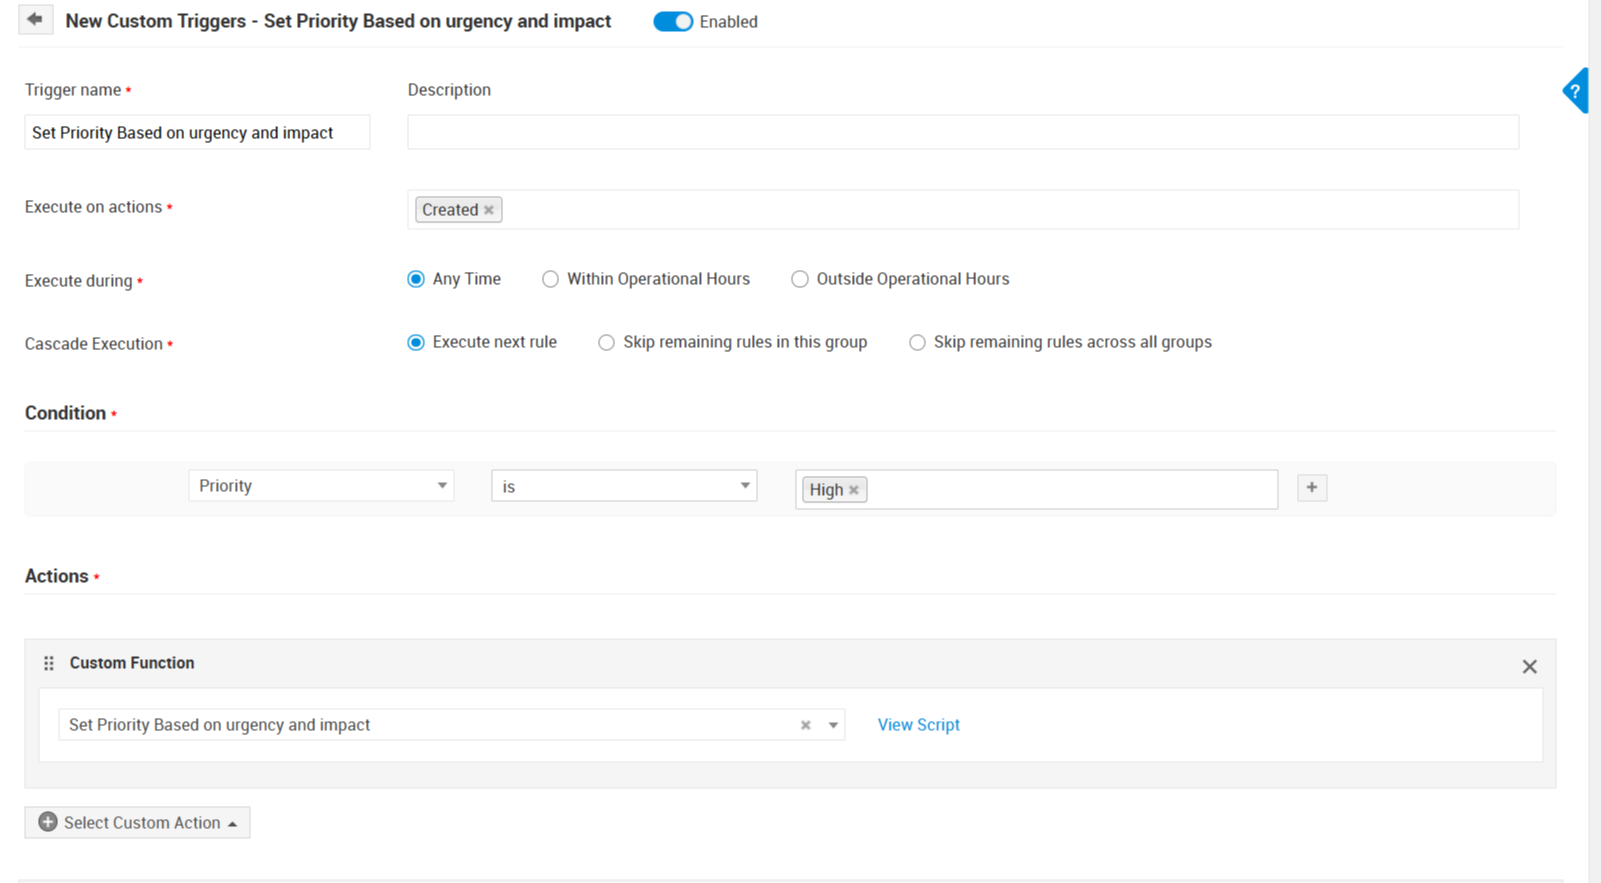
Task: Open the View Script link
Action: pos(918,725)
